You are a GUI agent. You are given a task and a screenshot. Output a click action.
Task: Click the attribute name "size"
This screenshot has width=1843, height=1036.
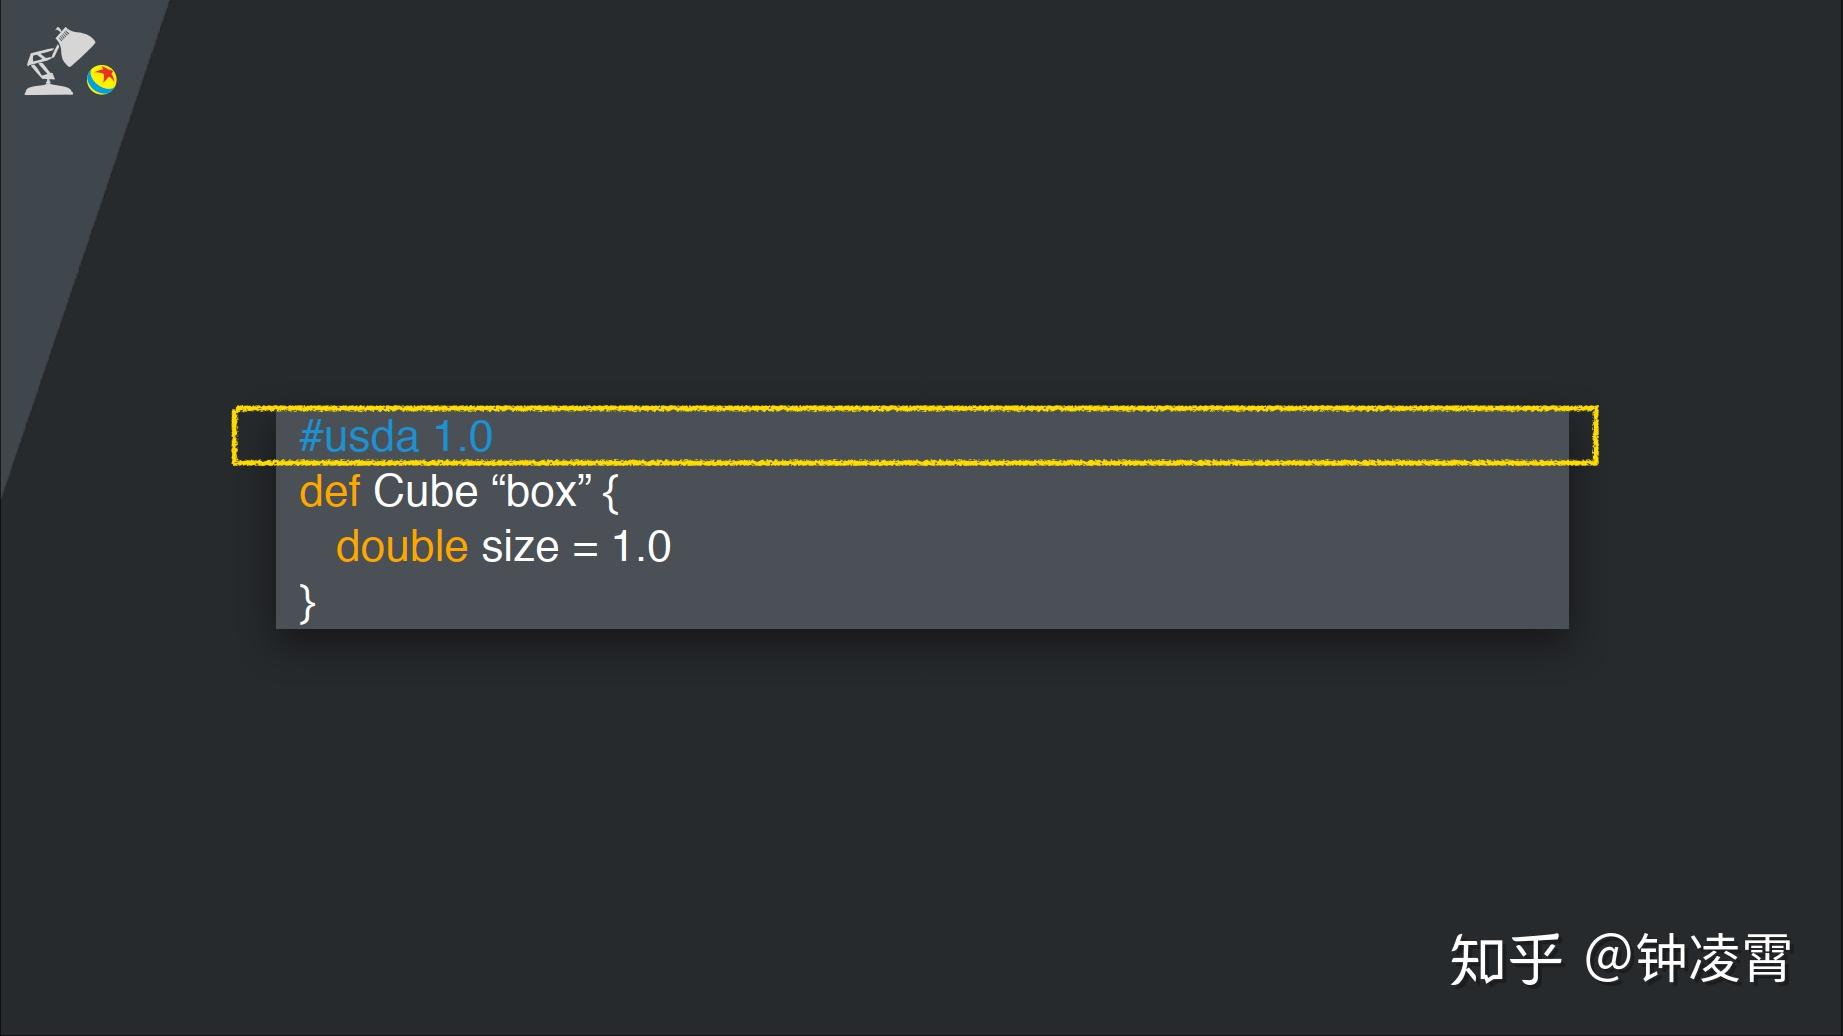520,547
